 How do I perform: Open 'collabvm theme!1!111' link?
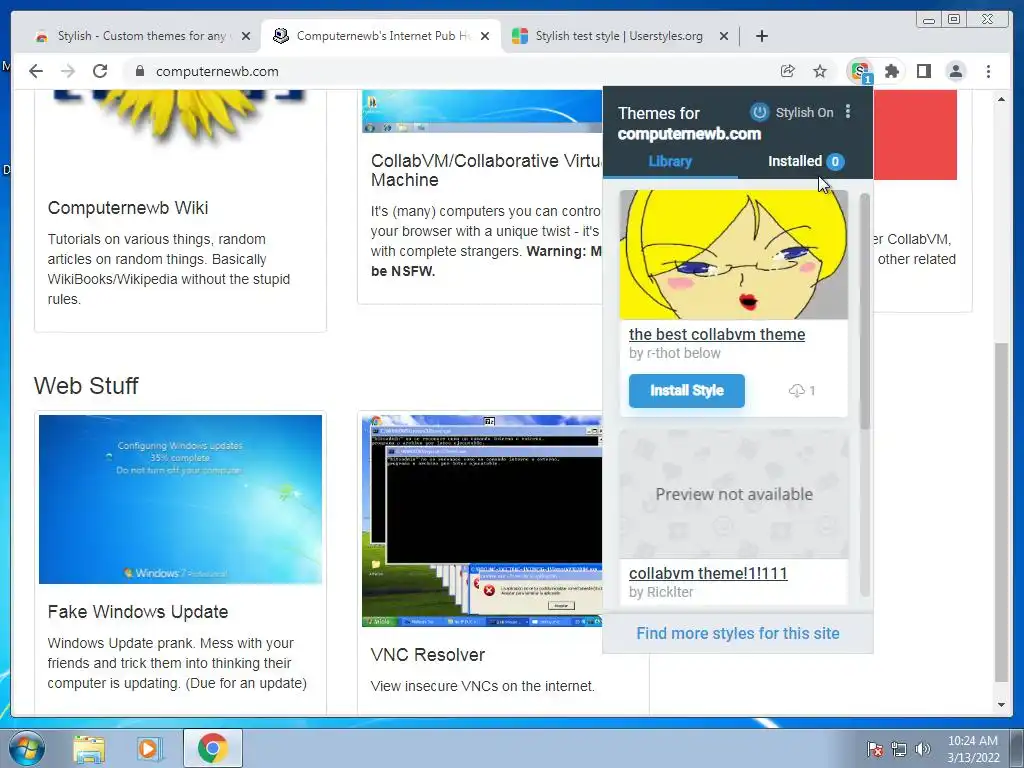[x=708, y=573]
